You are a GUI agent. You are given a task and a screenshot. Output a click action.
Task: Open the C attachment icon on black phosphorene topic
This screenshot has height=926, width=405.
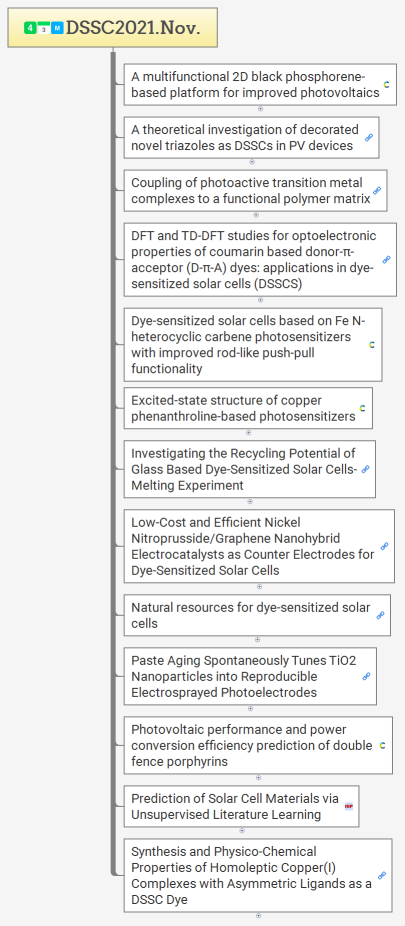coord(387,84)
